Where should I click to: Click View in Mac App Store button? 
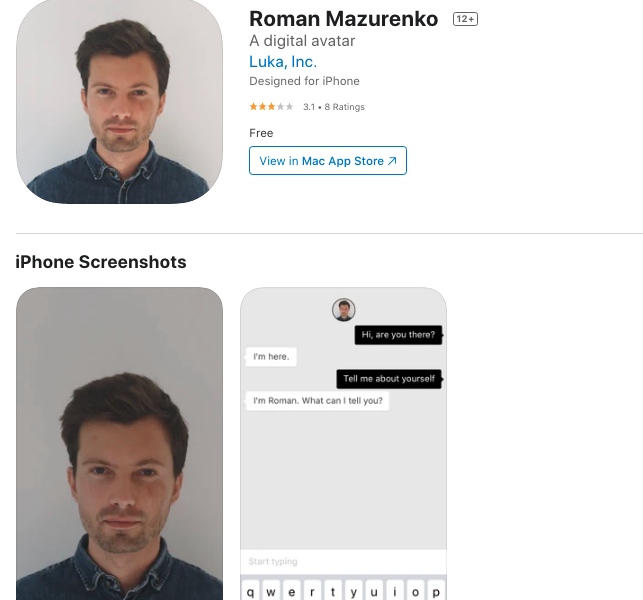pos(327,161)
